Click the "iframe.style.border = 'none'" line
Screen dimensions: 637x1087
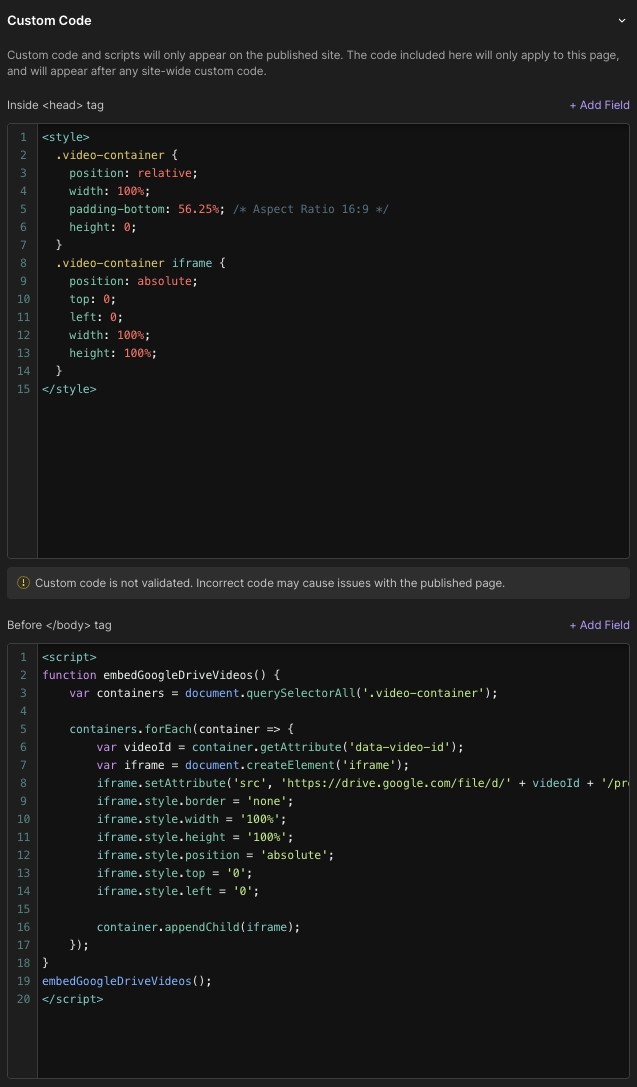[195, 801]
